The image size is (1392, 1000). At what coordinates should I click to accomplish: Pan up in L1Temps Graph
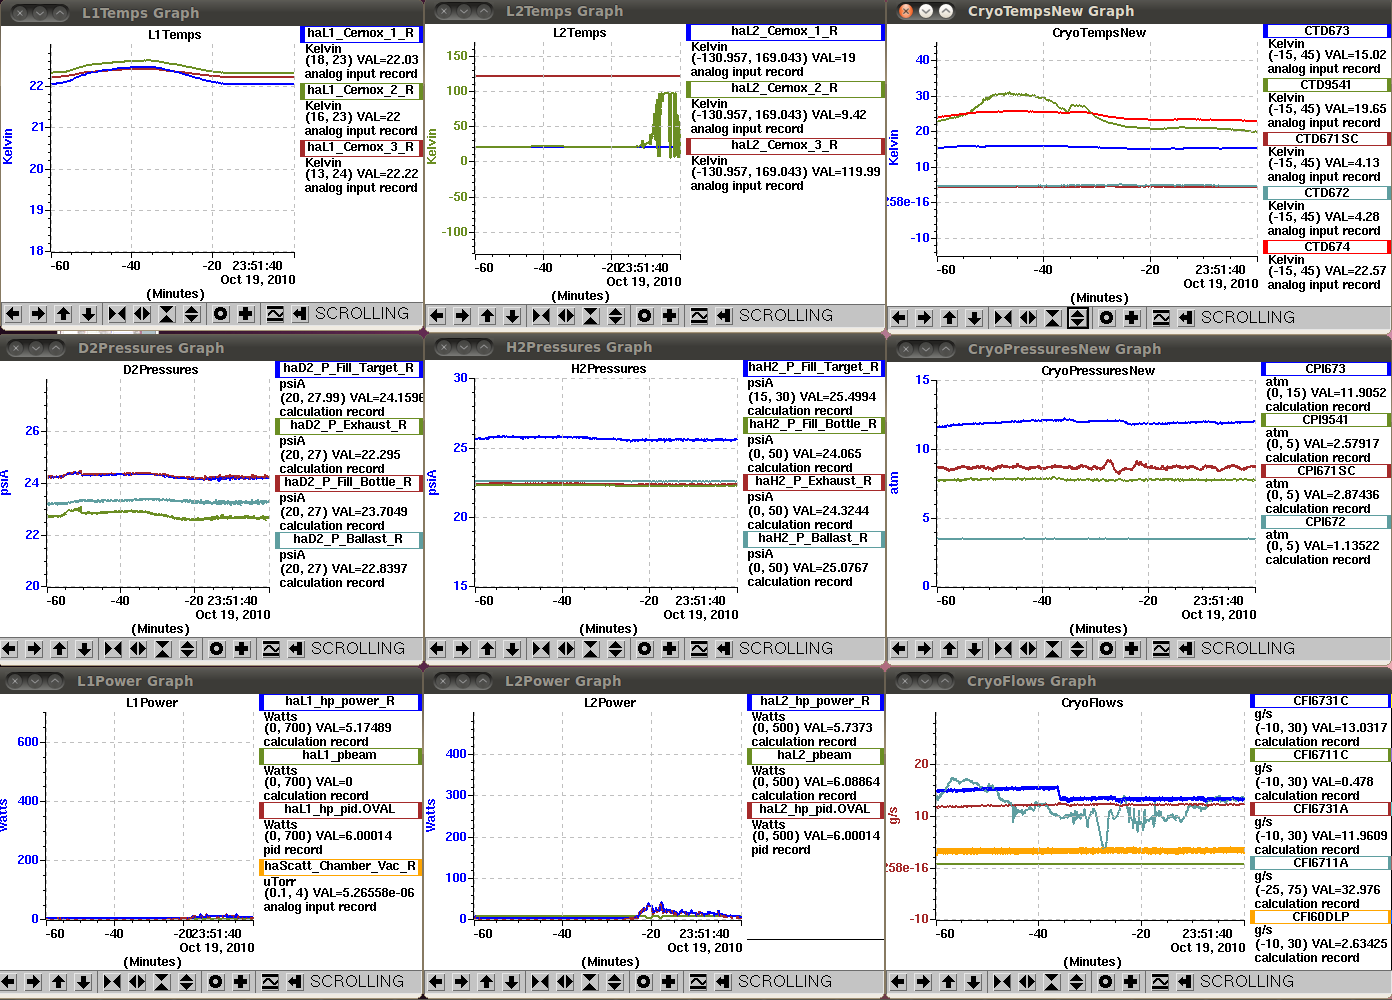(63, 314)
